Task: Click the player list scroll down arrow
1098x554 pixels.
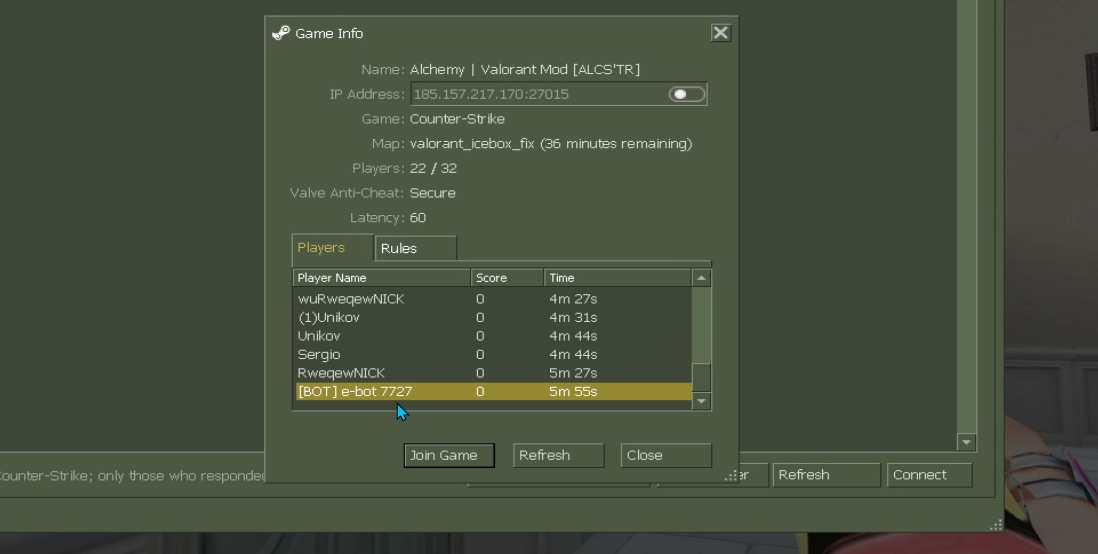Action: point(702,401)
